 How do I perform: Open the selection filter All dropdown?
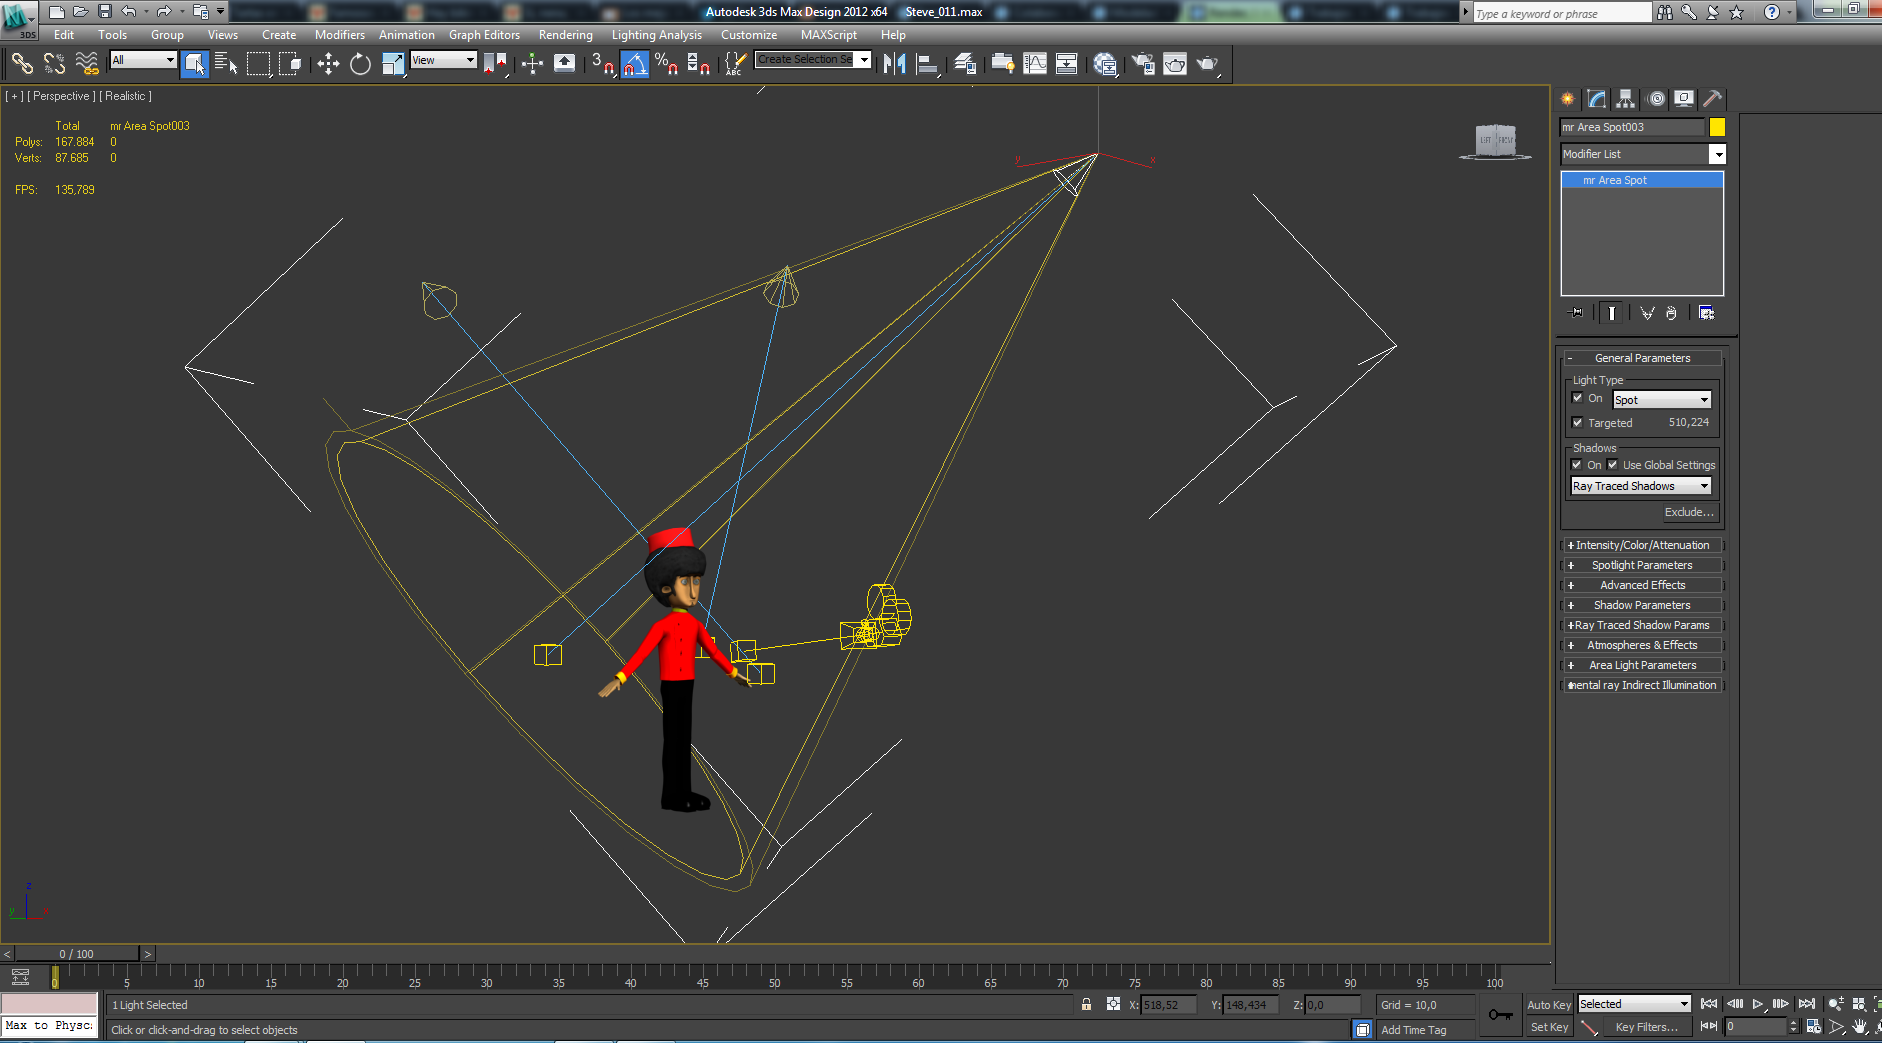point(143,60)
